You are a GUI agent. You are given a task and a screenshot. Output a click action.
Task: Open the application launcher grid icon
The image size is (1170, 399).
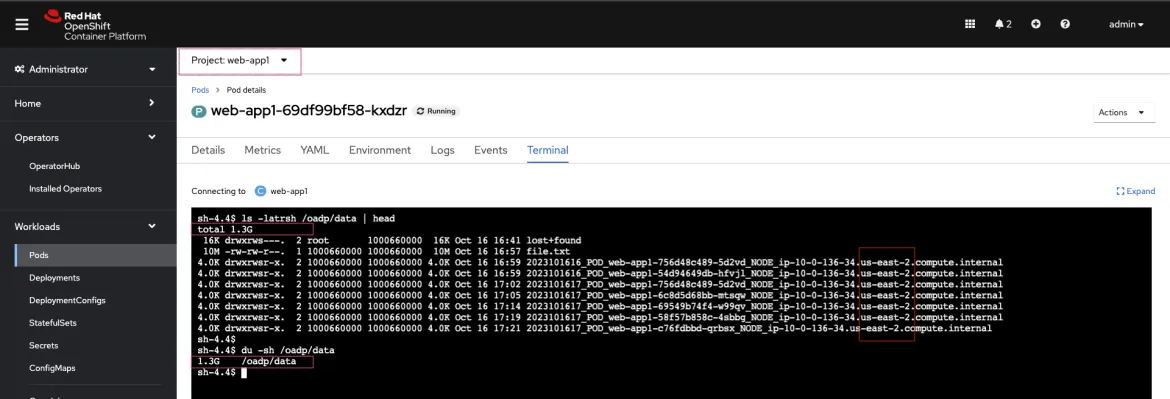(x=970, y=24)
